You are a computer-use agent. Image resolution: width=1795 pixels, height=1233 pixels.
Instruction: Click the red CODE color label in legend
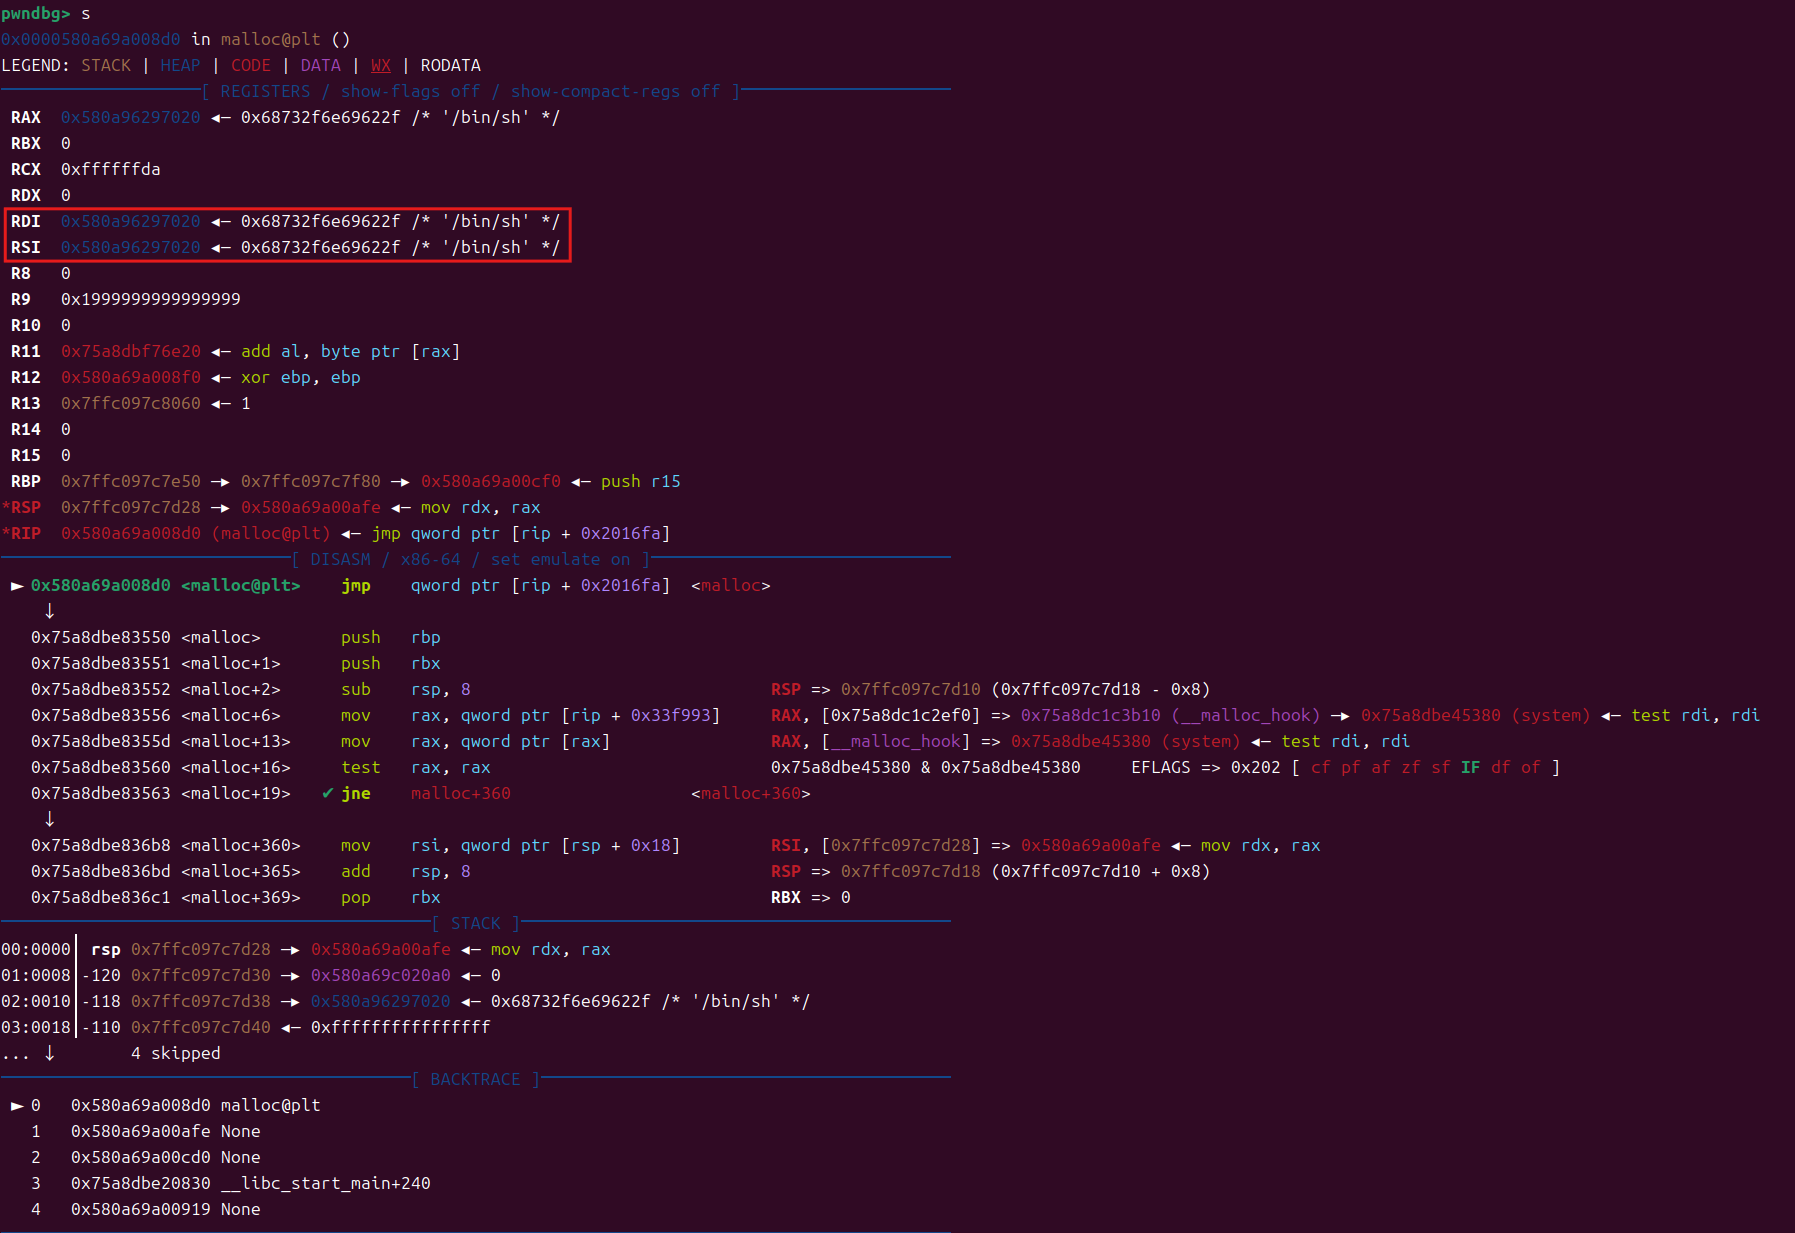tap(250, 66)
